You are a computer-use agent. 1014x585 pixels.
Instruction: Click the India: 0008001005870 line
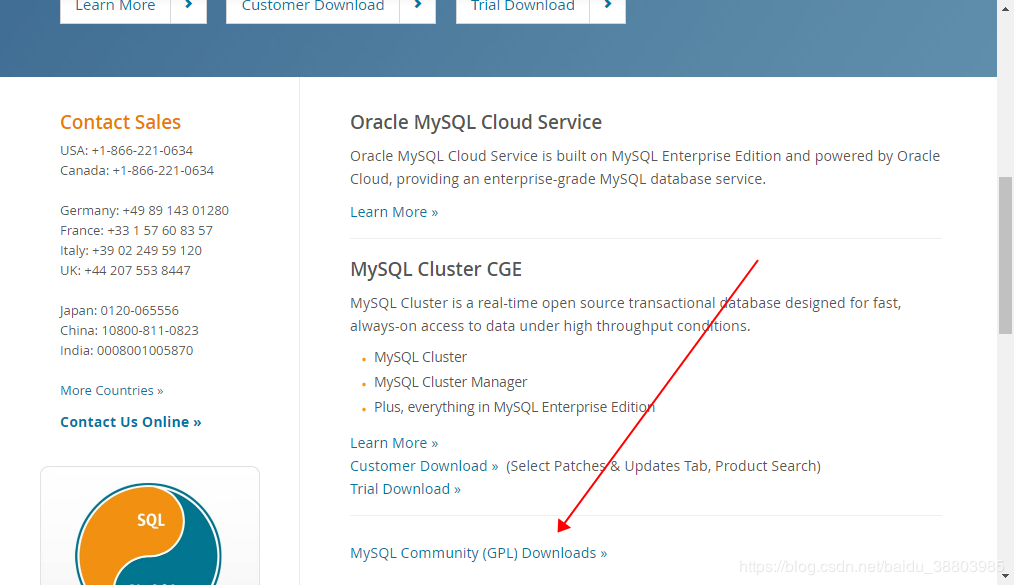[x=127, y=351]
